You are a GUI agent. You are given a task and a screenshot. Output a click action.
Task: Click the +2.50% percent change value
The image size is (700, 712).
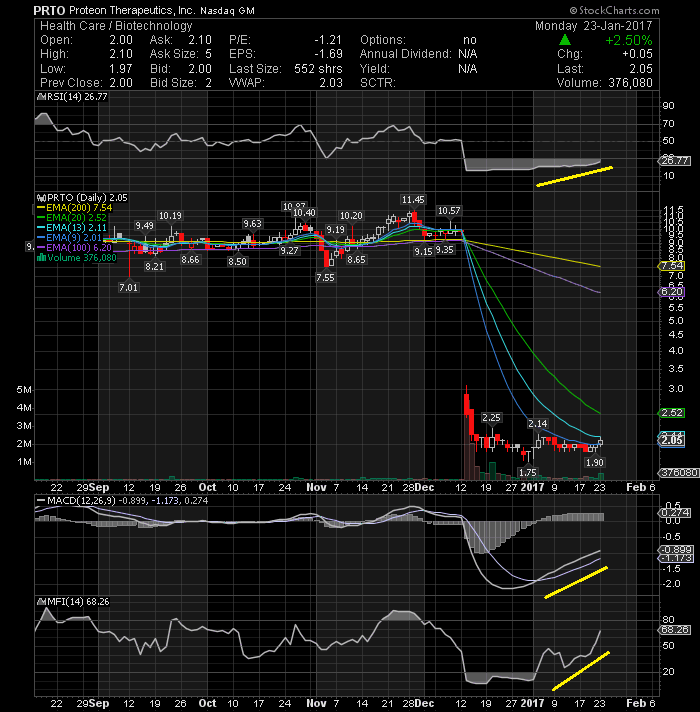pyautogui.click(x=629, y=40)
